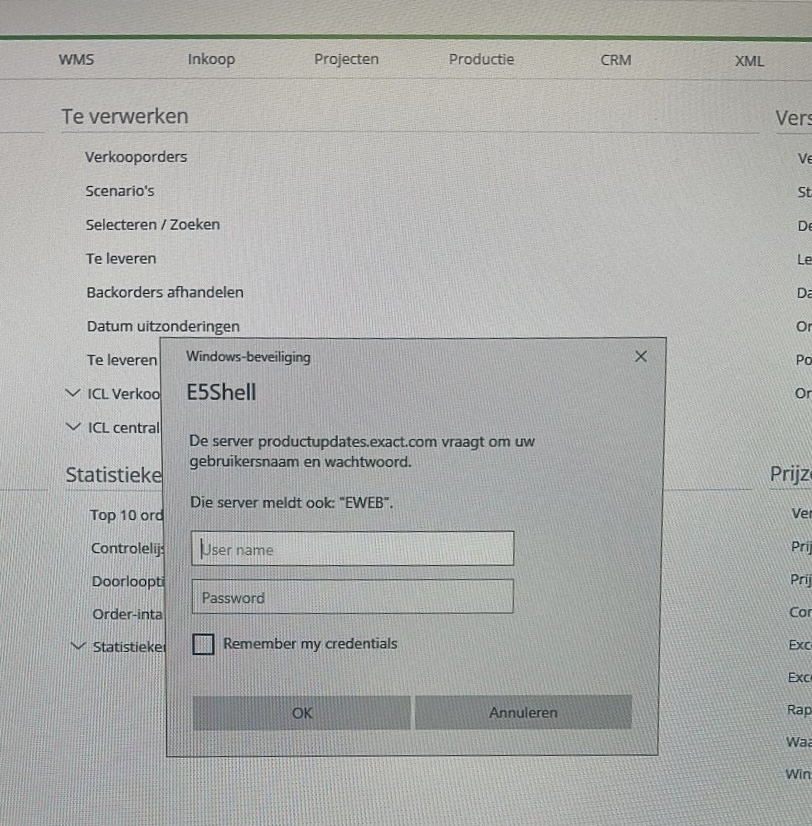Switch to the Inkoop tab

point(211,59)
